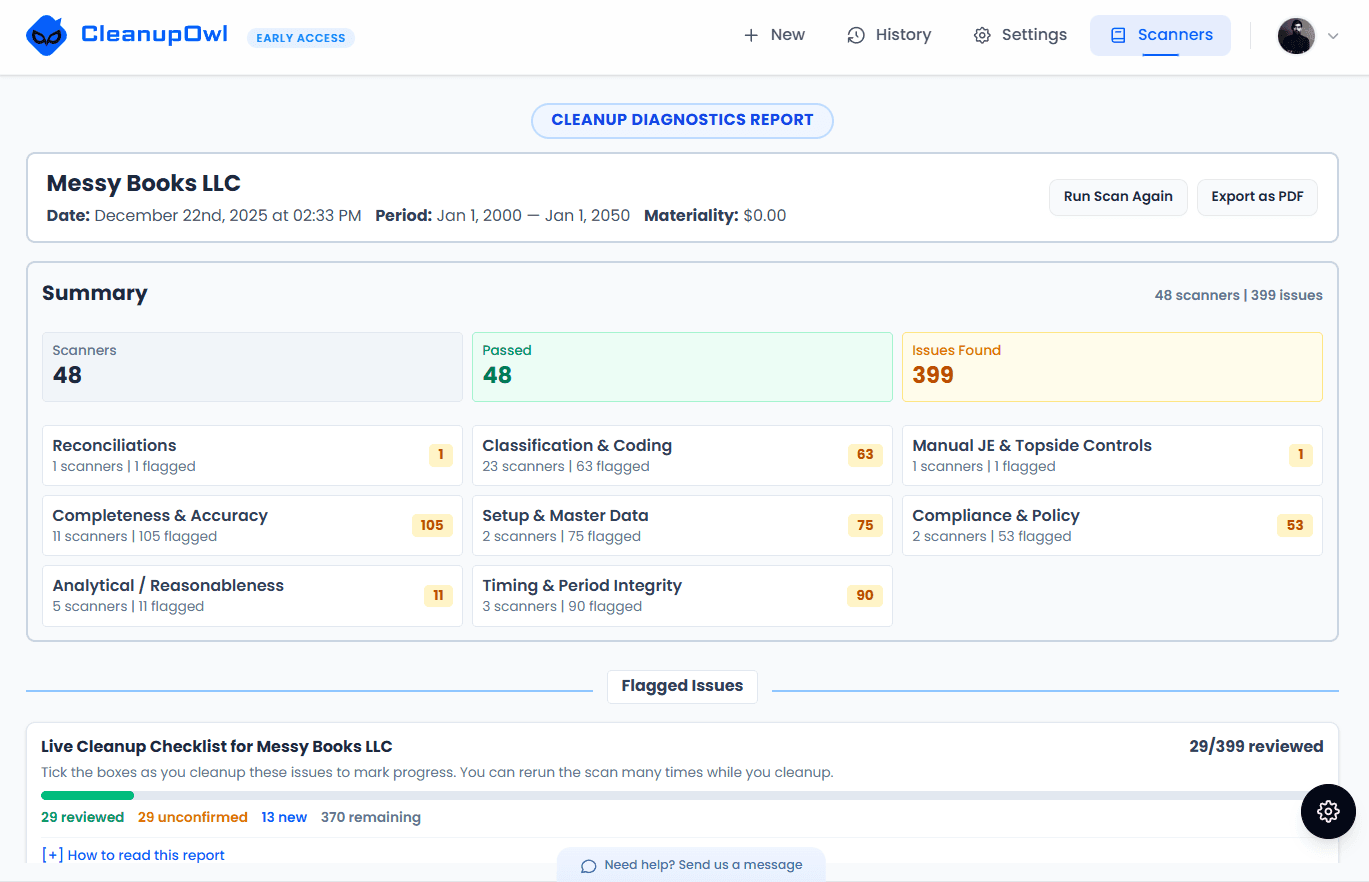
Task: Expand the profile menu chevron
Action: click(1332, 36)
